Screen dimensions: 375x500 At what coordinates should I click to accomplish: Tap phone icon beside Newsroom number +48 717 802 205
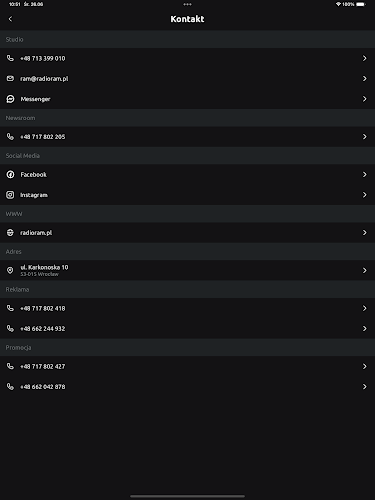10,137
